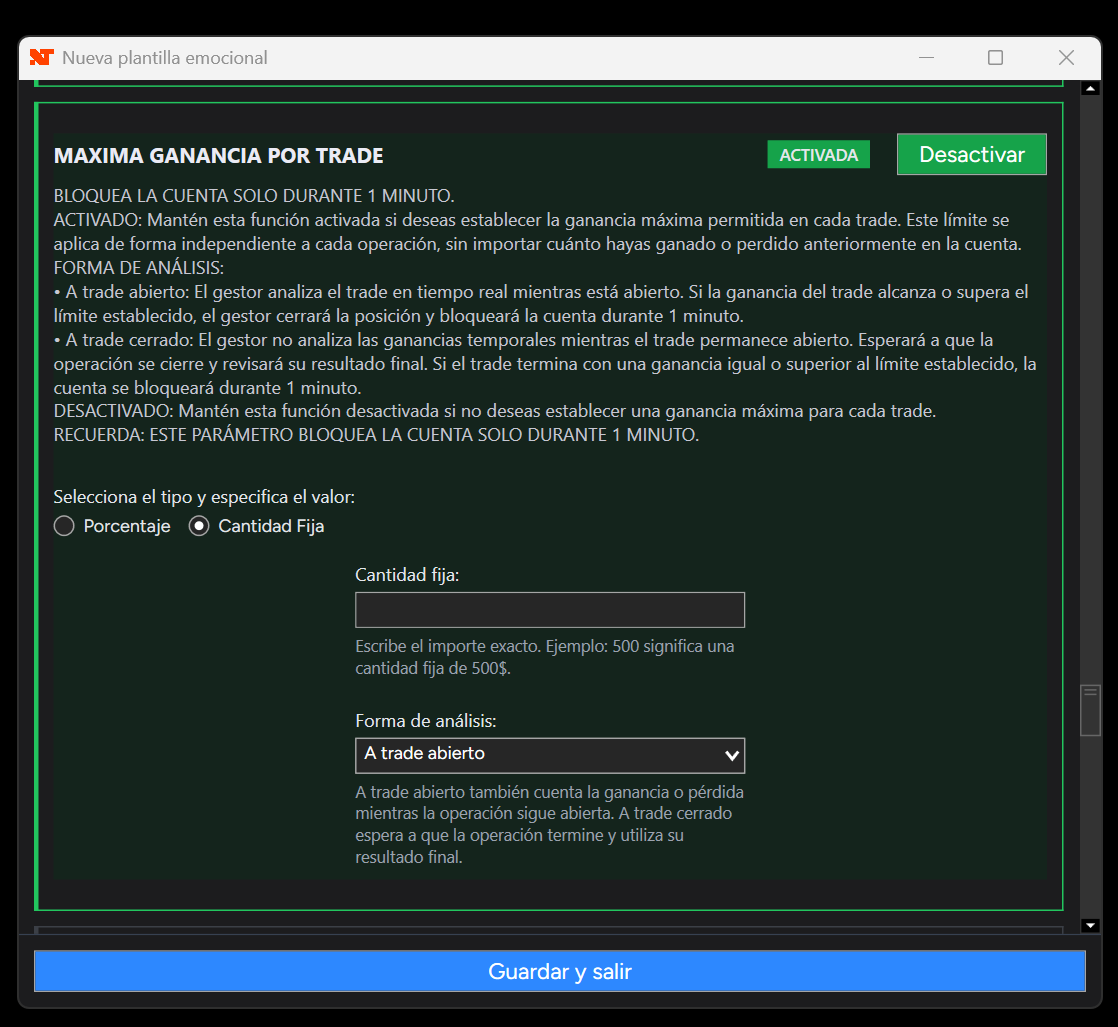The width and height of the screenshot is (1118, 1027).
Task: Click the Desactivar button
Action: [971, 154]
